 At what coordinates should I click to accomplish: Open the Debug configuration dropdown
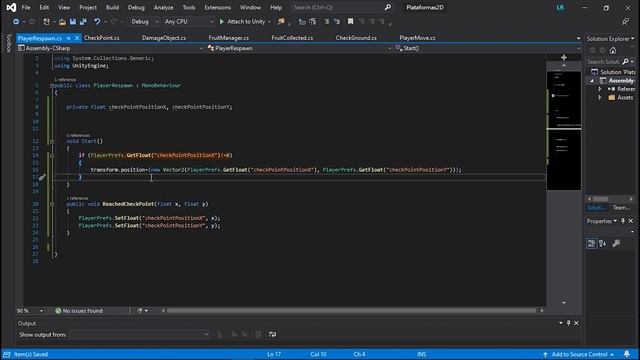(145, 22)
